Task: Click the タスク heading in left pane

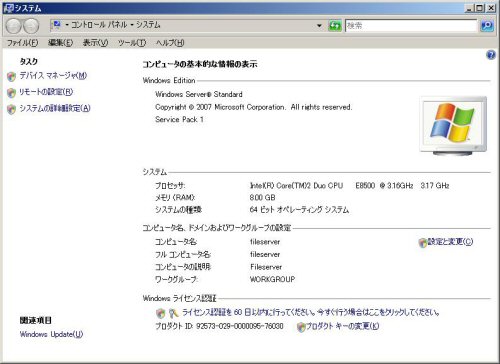Action: click(29, 61)
